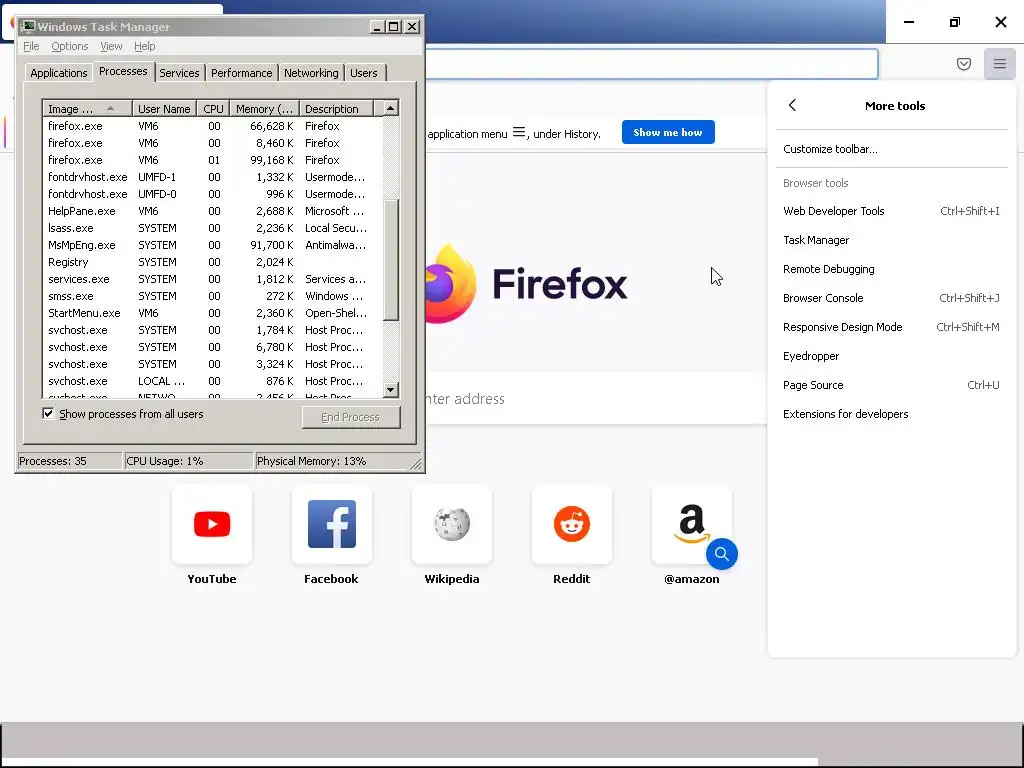Select the svchost.exe row using 6,780 K
Viewport: 1024px width, 768px height.
pos(212,347)
